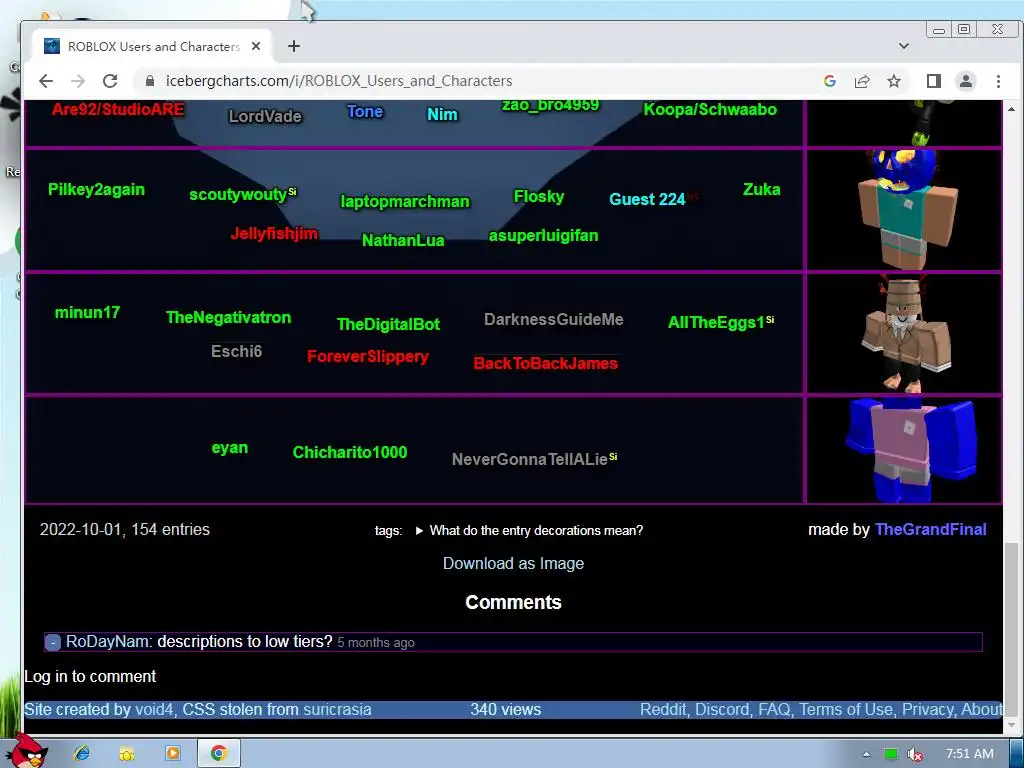Click the laptopmarchman entry
1024x768 pixels.
(x=405, y=201)
